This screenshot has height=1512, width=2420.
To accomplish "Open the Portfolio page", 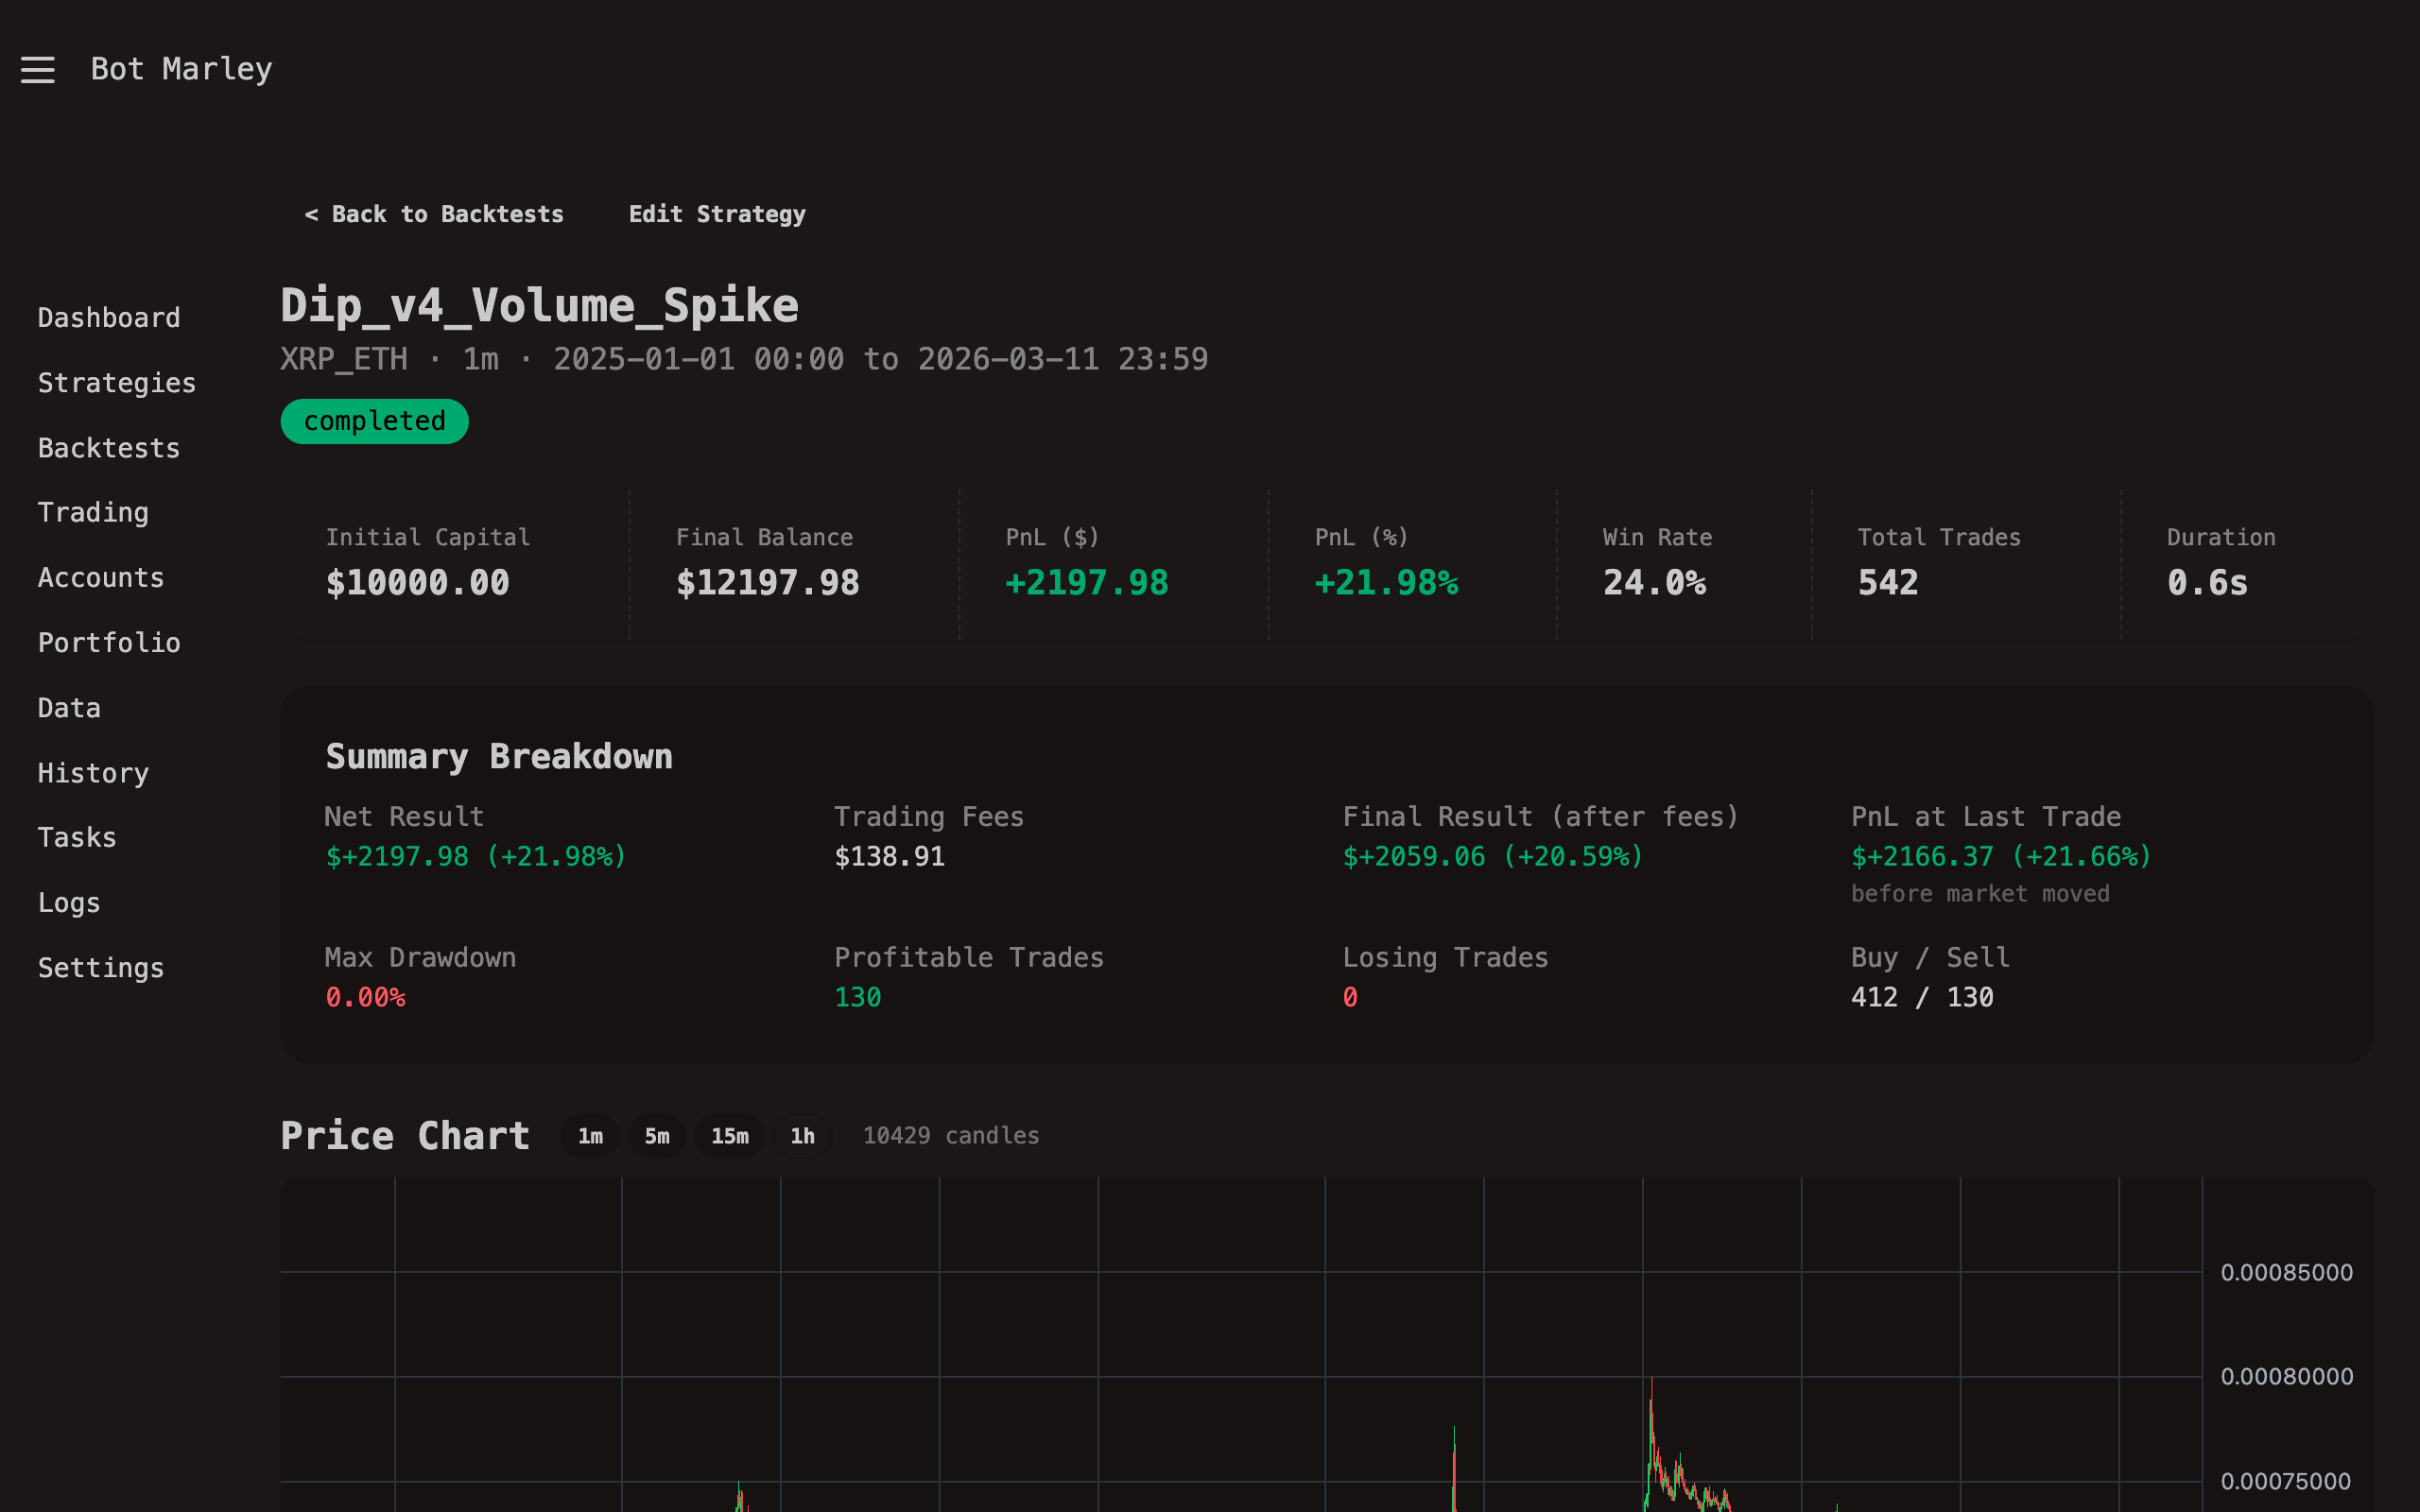I will 109,642.
